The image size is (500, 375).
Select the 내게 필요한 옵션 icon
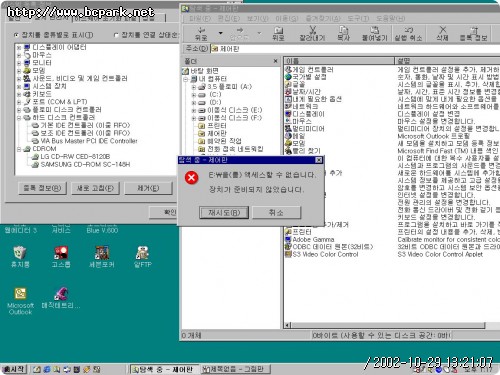point(288,99)
